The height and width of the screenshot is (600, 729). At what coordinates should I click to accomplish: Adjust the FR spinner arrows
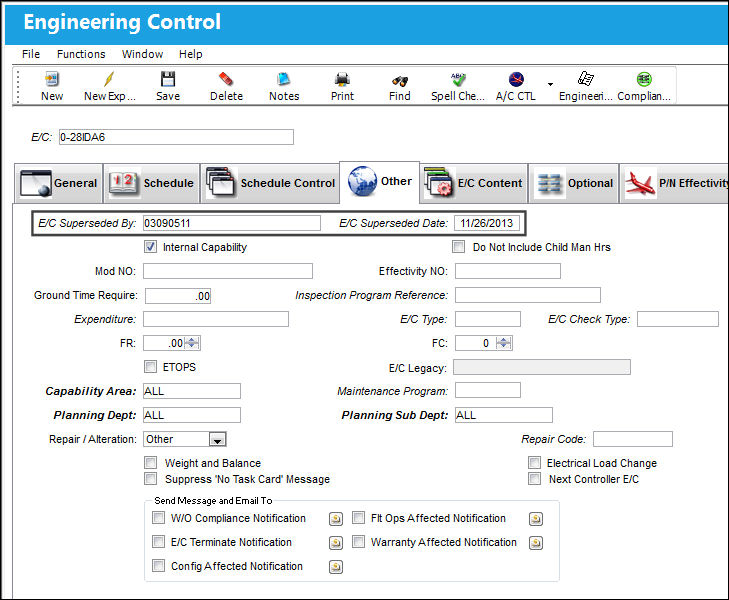coord(192,343)
